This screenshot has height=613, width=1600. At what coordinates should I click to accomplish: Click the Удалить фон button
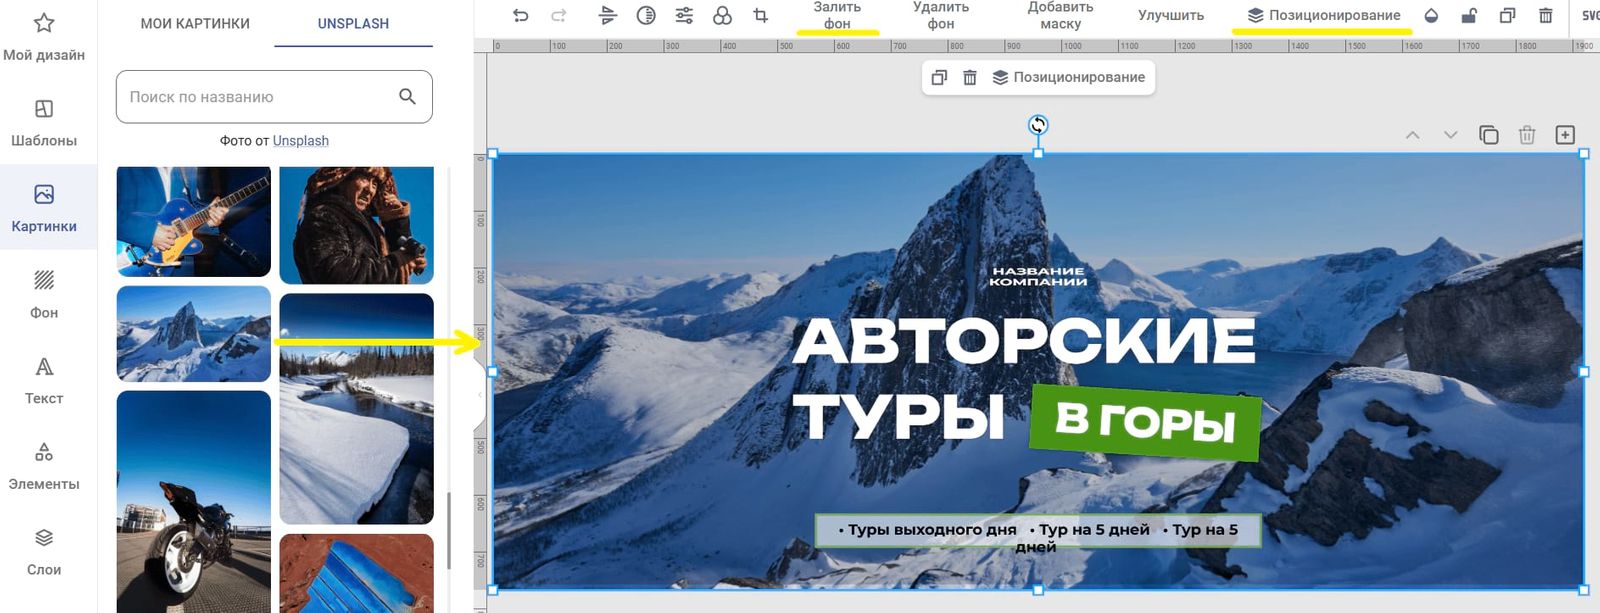940,15
